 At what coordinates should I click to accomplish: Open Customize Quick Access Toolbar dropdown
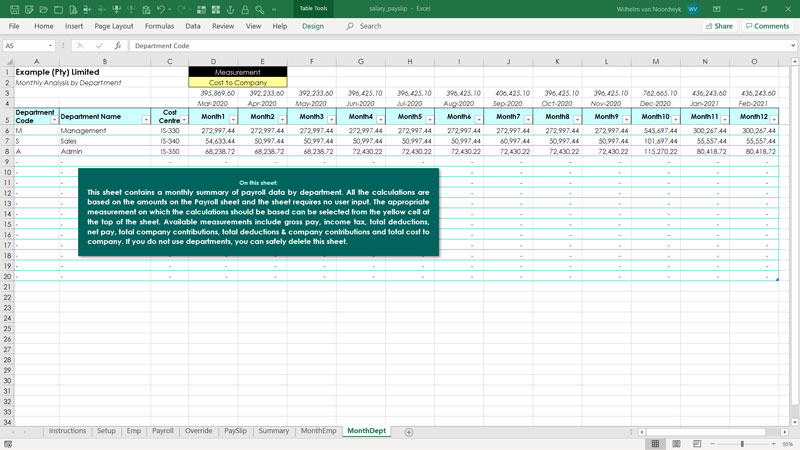(274, 10)
